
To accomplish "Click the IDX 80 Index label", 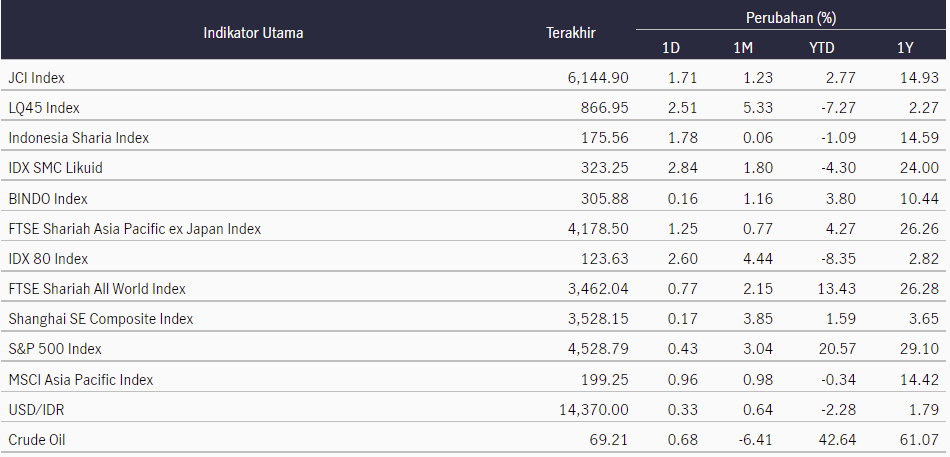I will (x=48, y=259).
